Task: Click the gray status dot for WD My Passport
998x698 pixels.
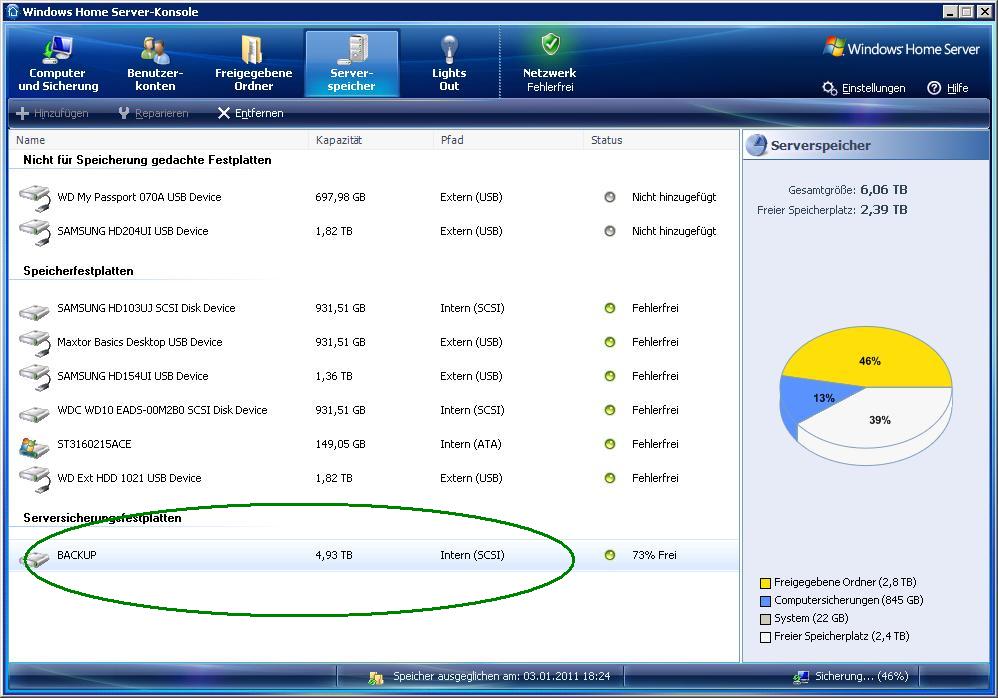Action: pos(610,197)
